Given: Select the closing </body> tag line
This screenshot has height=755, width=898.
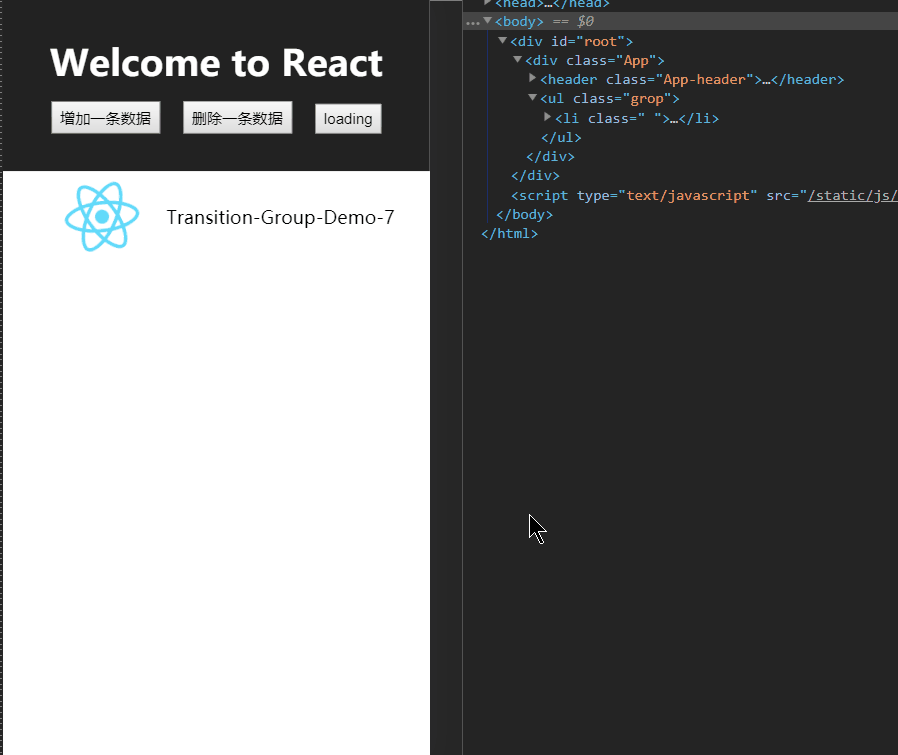Looking at the screenshot, I should click(x=525, y=214).
